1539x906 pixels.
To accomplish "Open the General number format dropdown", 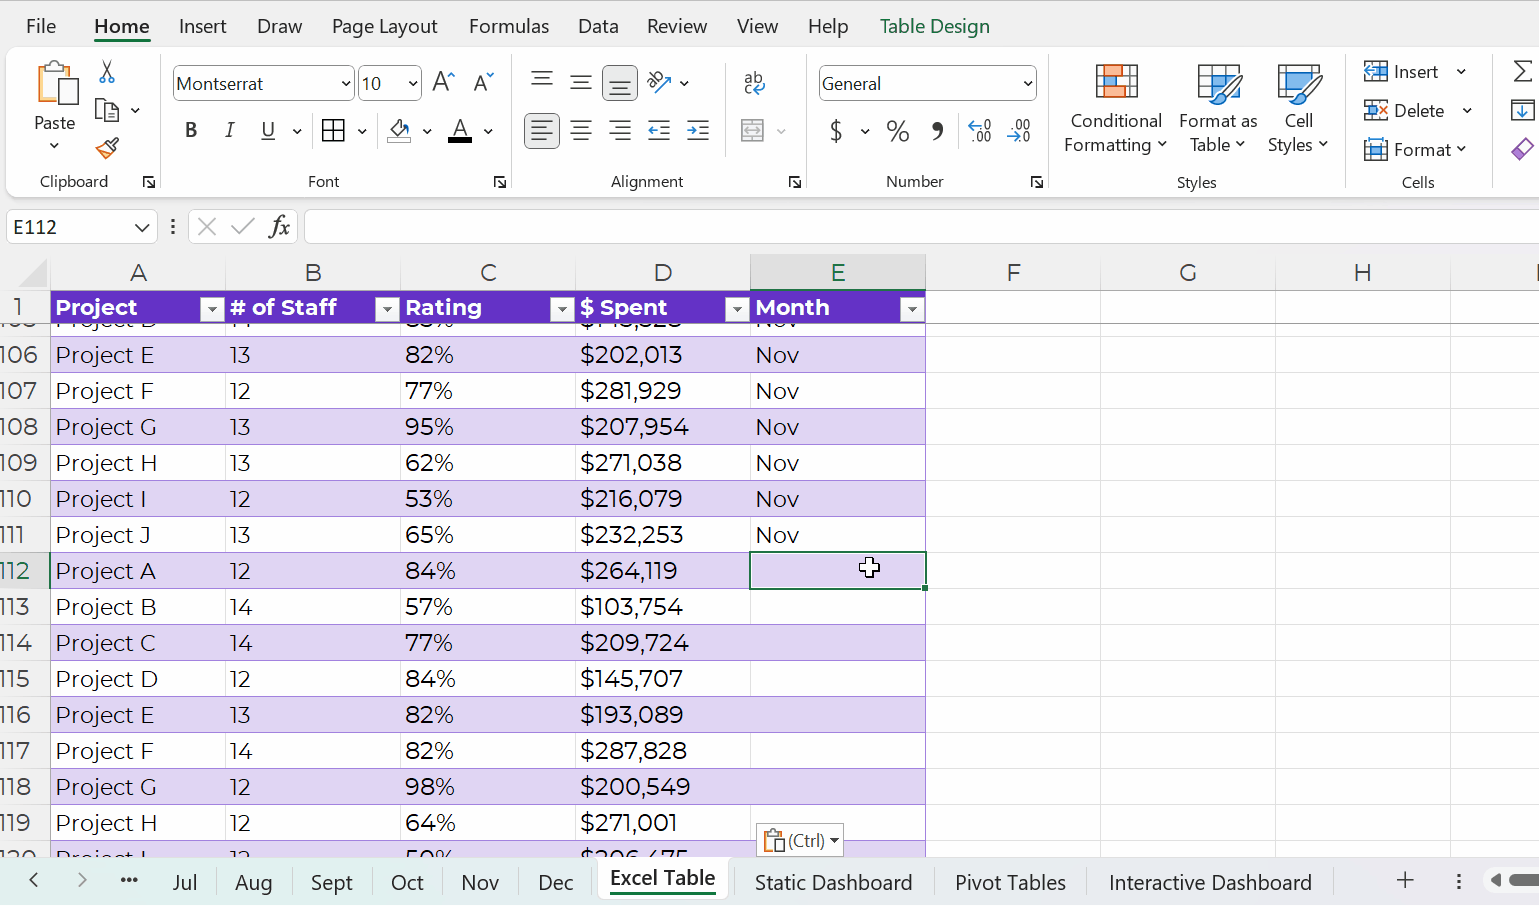I will click(x=1028, y=84).
